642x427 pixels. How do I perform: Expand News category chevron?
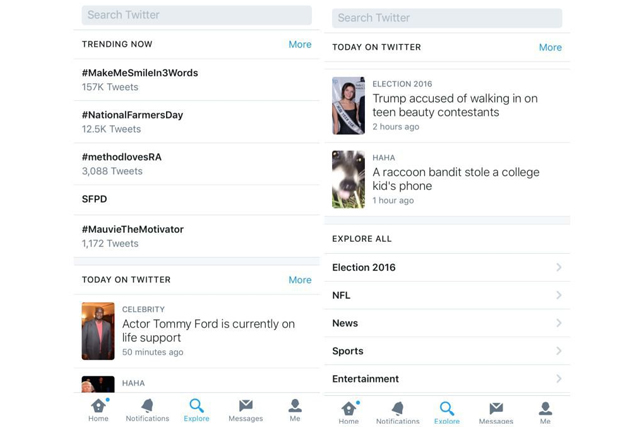(x=558, y=323)
